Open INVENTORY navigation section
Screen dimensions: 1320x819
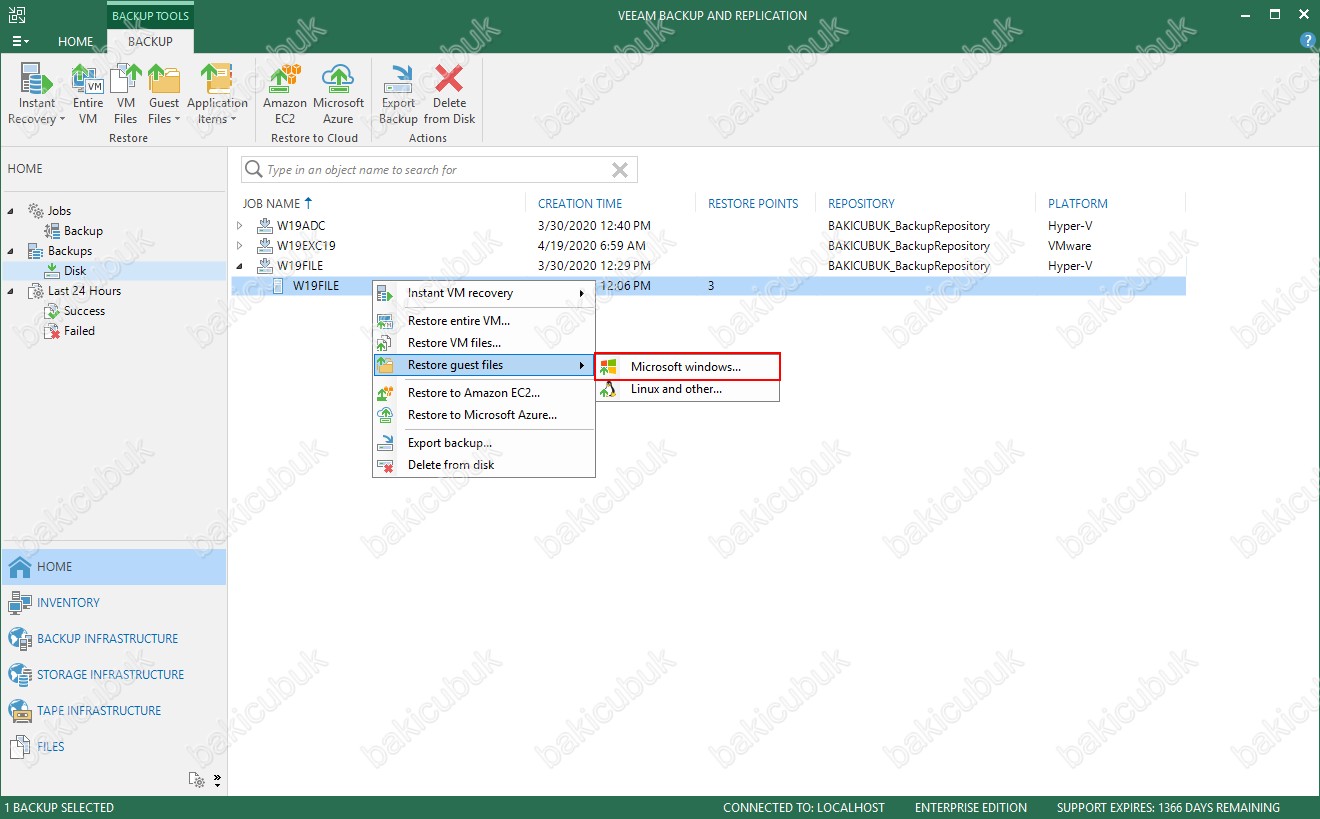[x=113, y=603]
